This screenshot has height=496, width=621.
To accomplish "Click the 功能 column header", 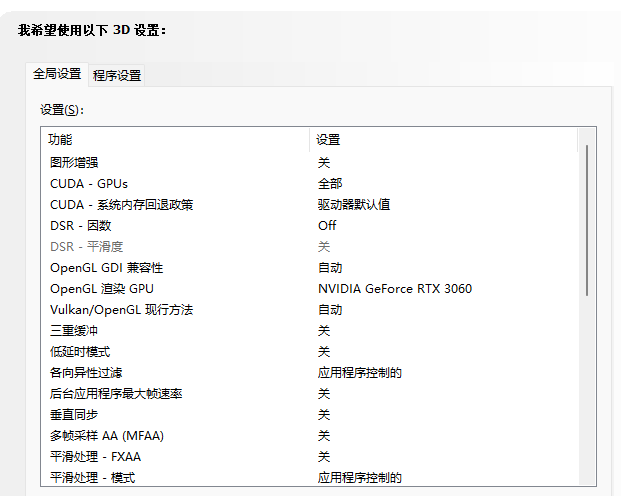I will pyautogui.click(x=61, y=140).
